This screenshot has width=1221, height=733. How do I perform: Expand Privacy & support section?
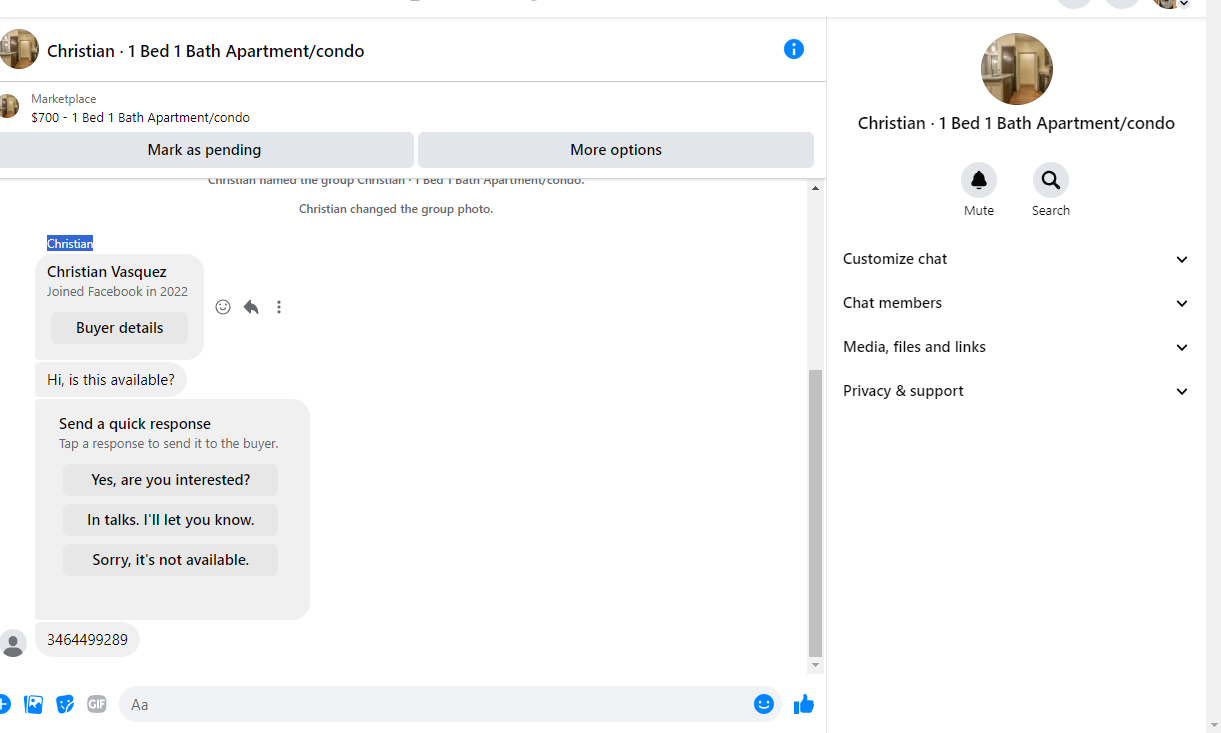[x=1017, y=391]
